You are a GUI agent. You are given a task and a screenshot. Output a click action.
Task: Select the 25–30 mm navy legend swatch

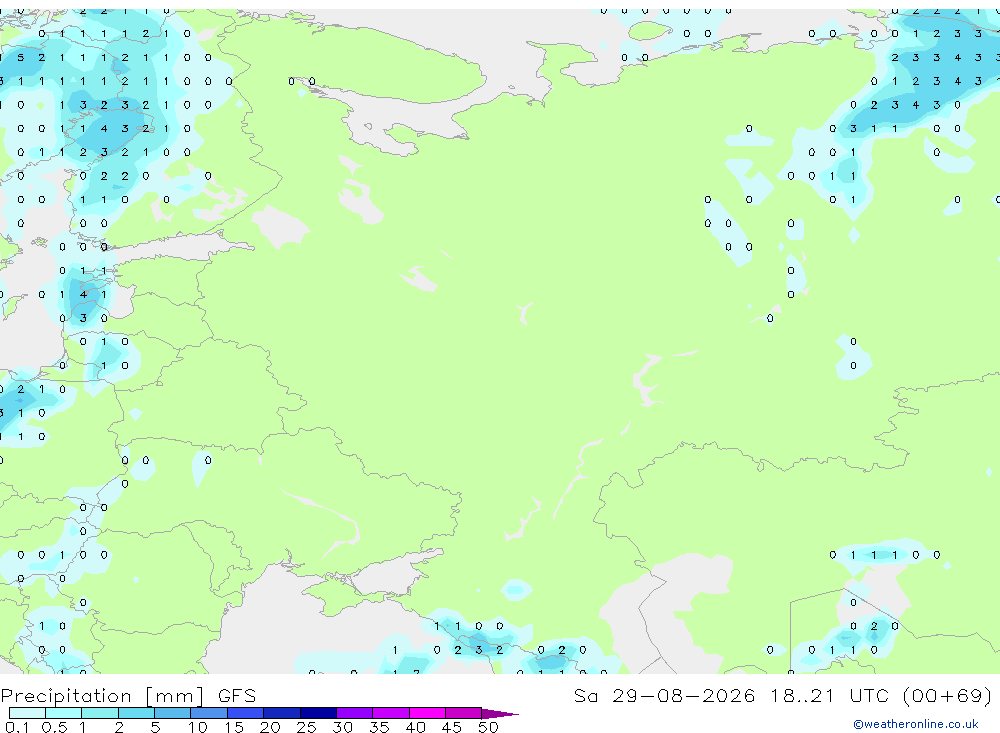point(318,713)
